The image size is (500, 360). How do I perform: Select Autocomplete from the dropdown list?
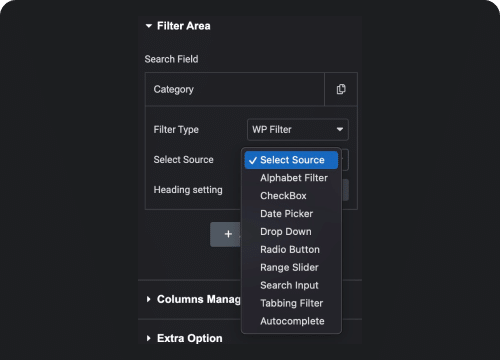[292, 321]
